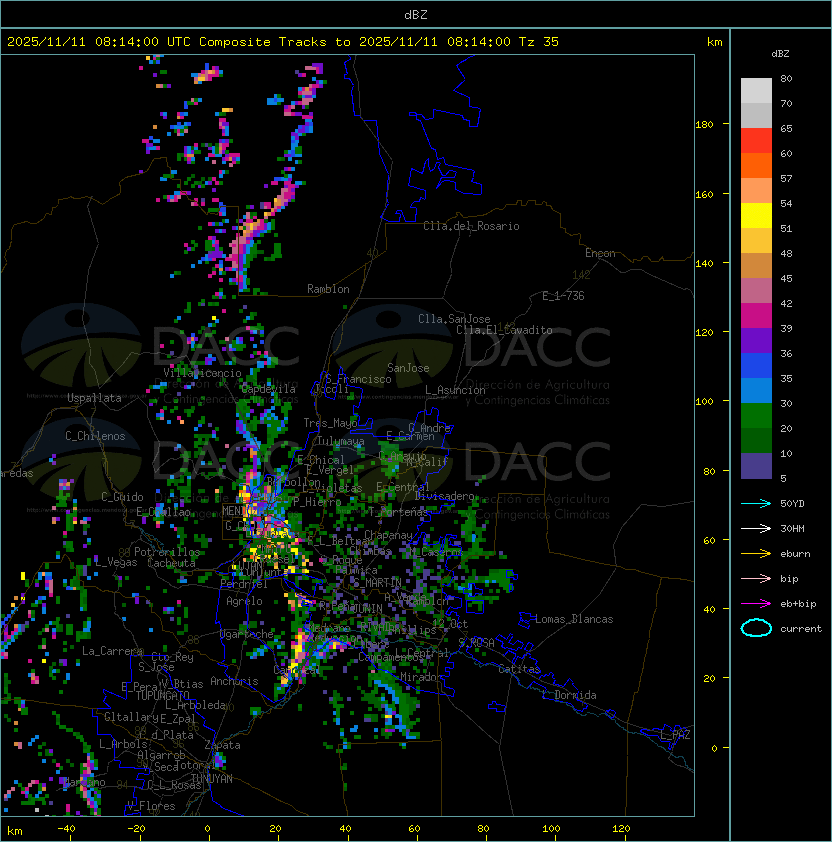Pick the purple 36–39 dBZ legend swatch

click(756, 341)
